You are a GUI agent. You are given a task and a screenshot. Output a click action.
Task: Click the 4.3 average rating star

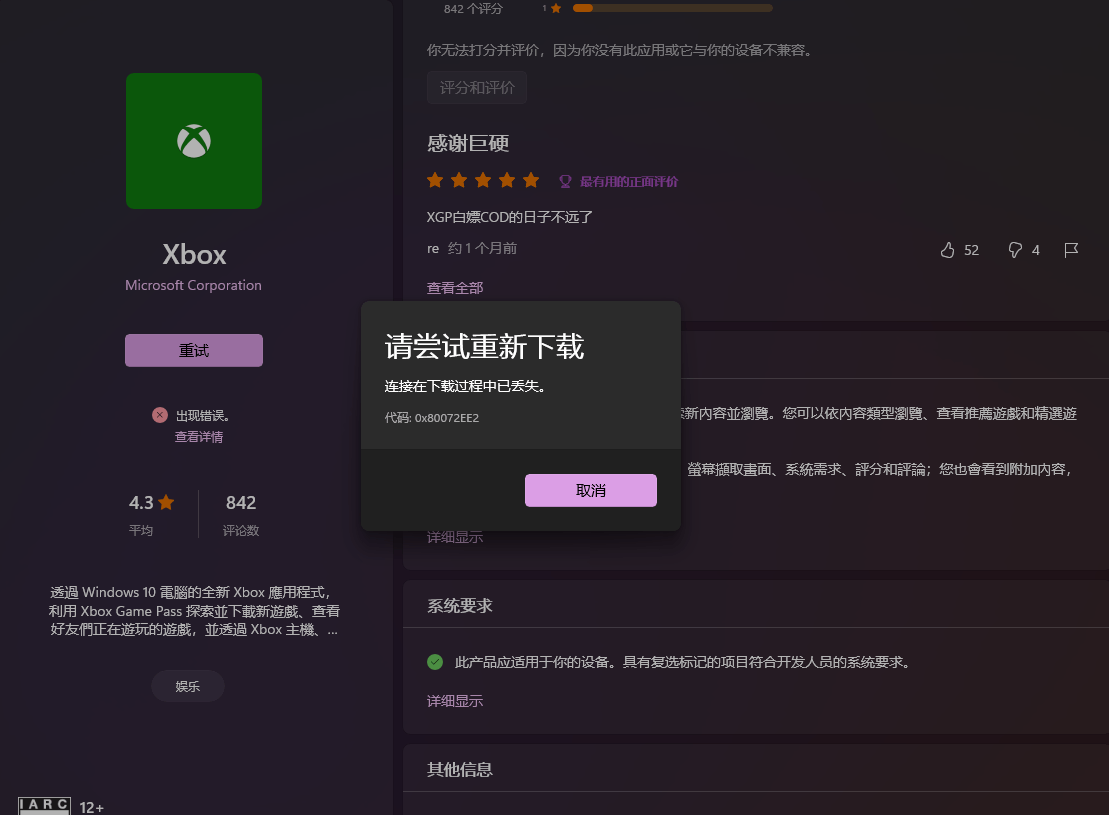click(166, 502)
